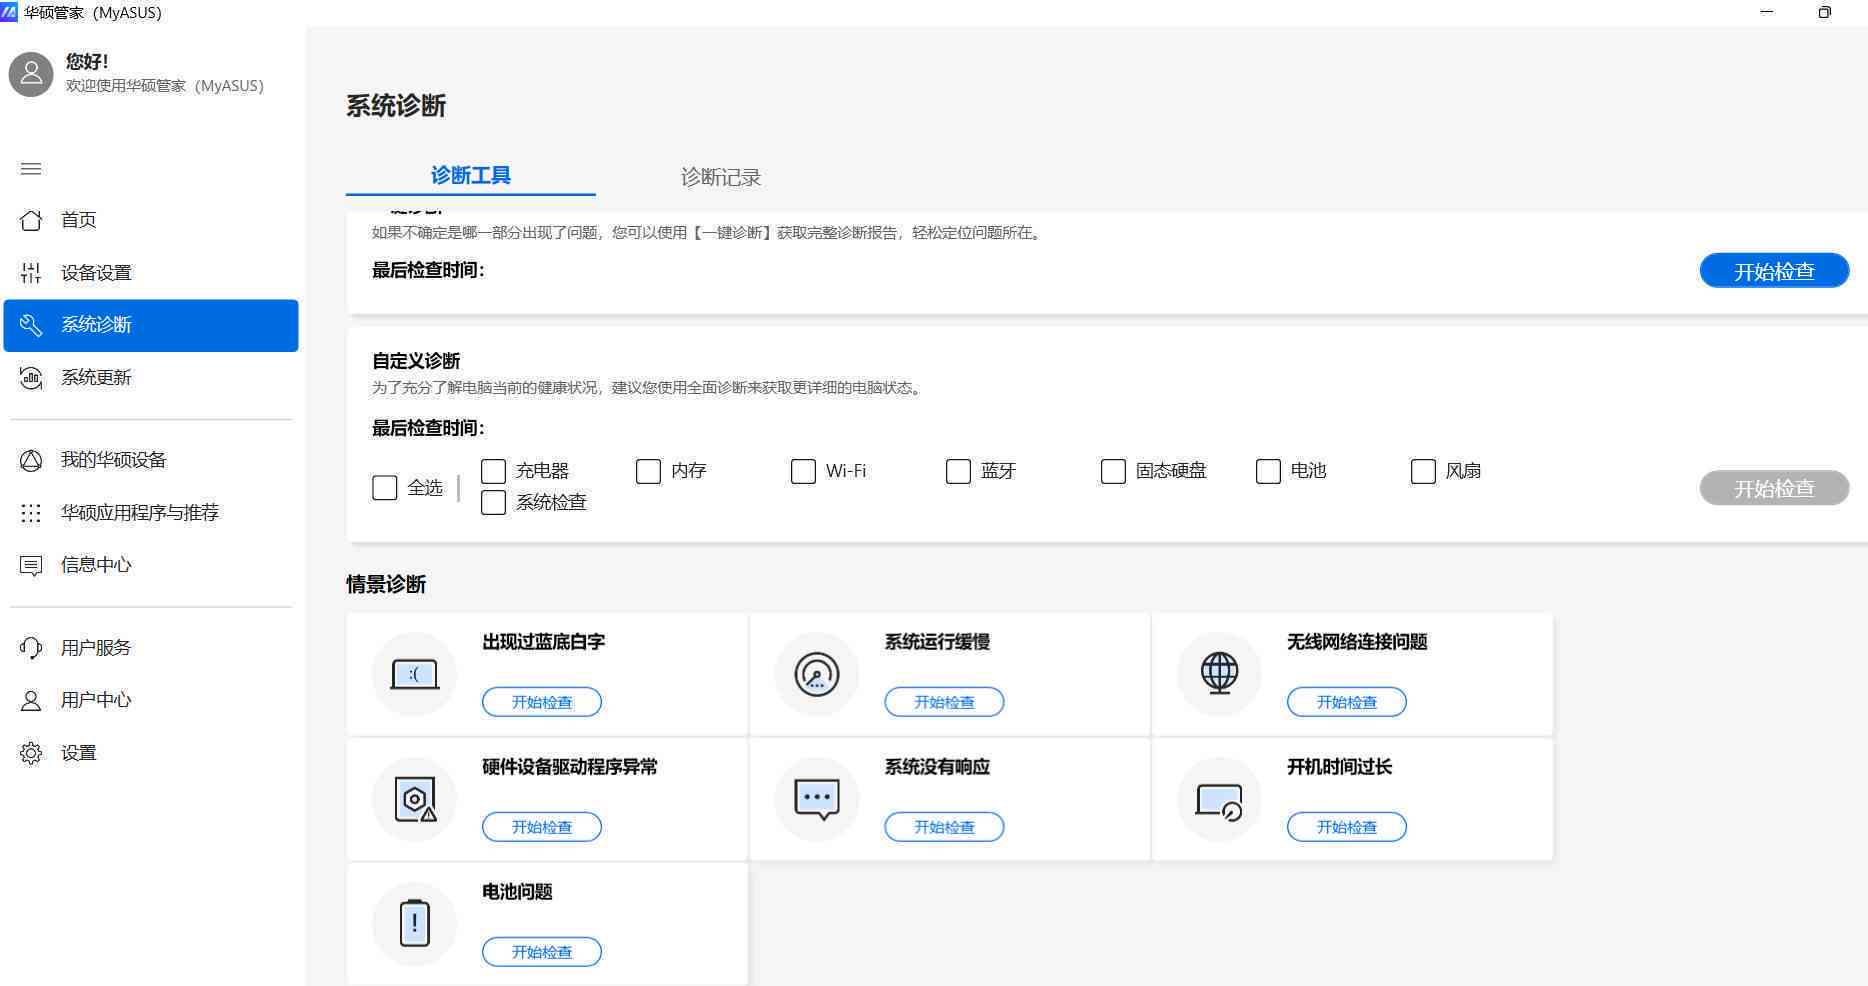Click the blue screen laptop icon
The image size is (1868, 986).
414,674
